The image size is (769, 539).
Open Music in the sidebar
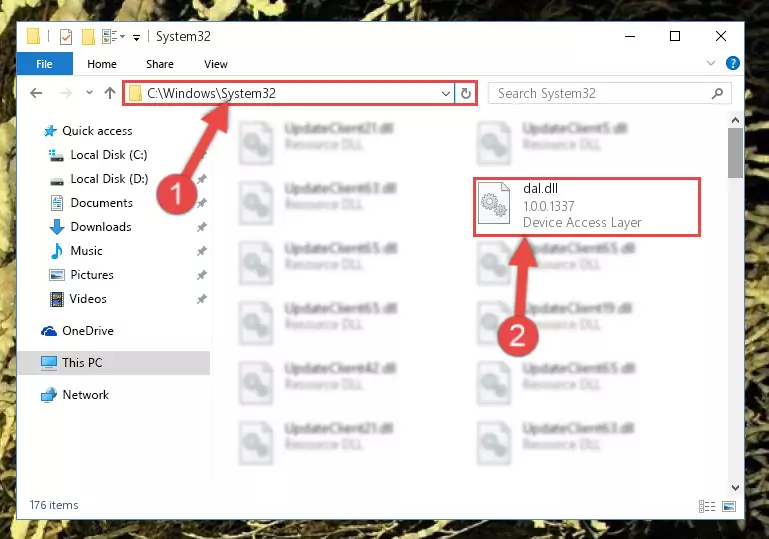click(x=86, y=251)
